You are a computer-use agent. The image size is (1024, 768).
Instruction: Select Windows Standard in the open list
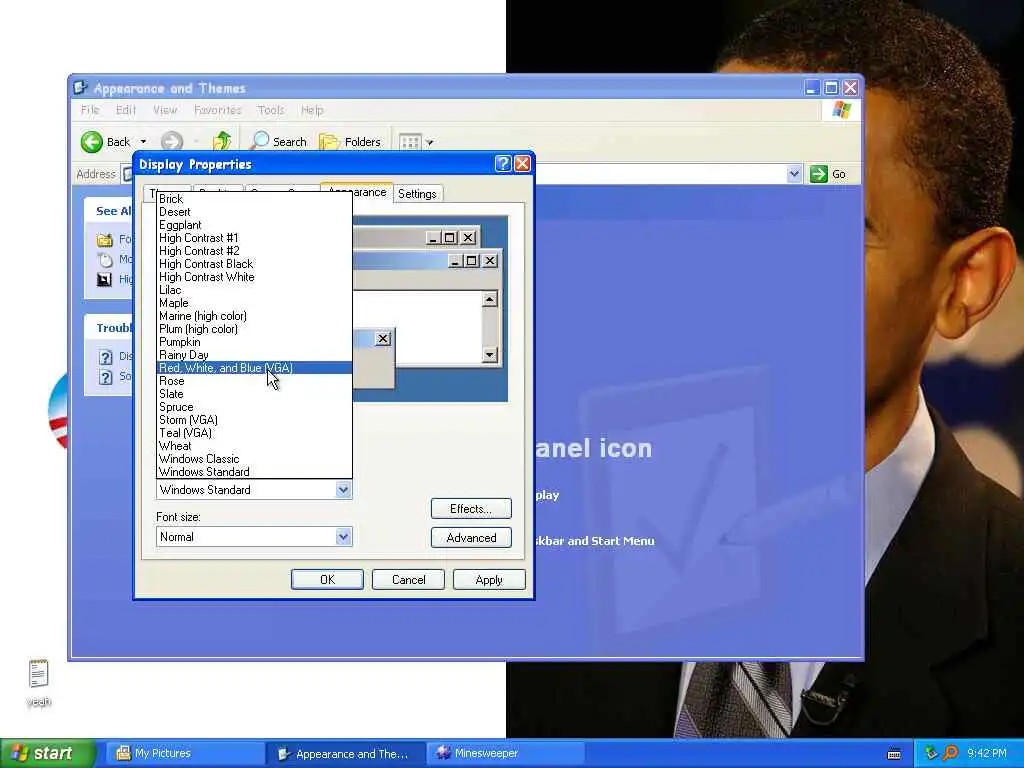click(255, 472)
